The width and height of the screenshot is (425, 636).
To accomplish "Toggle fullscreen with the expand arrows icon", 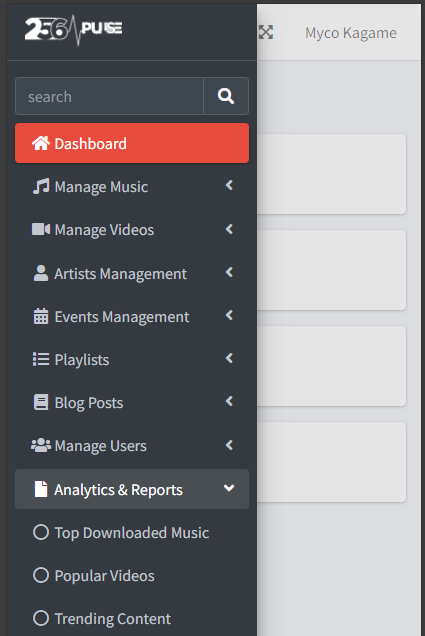I will pyautogui.click(x=266, y=32).
